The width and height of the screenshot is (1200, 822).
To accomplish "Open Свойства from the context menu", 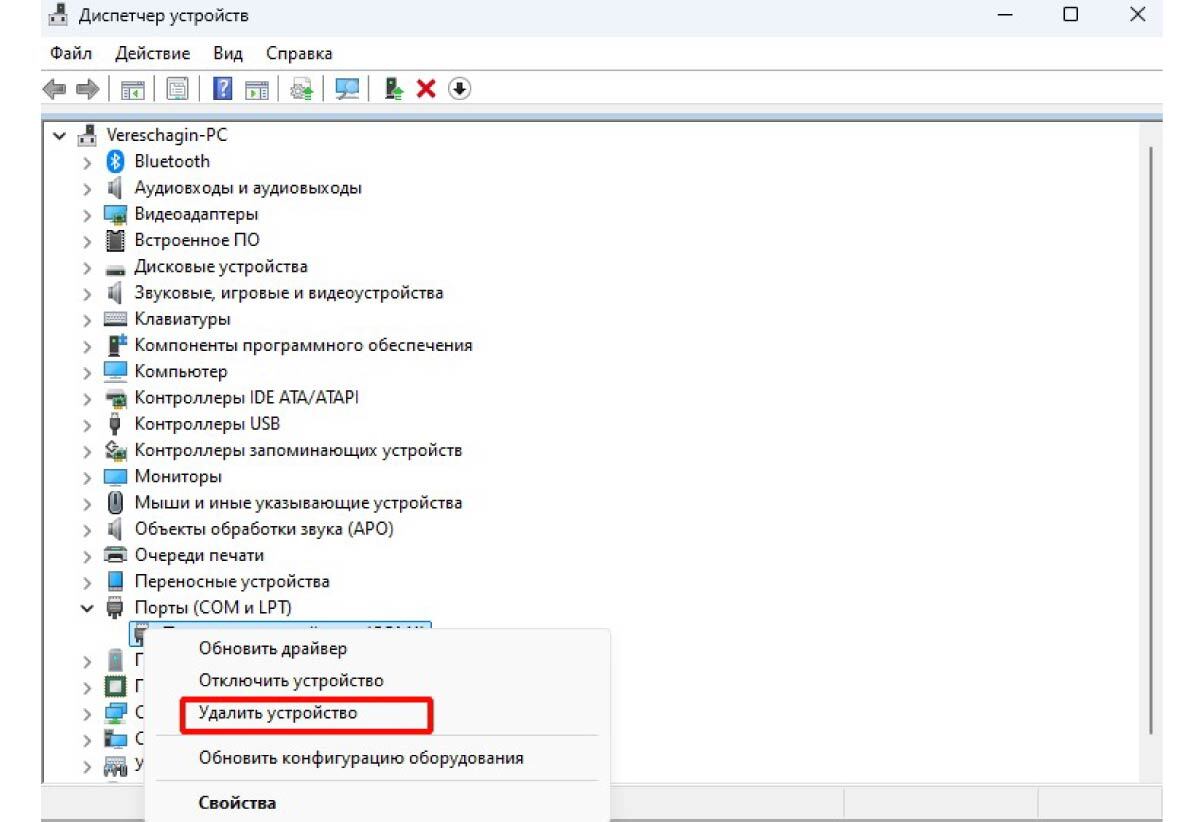I will [x=237, y=803].
